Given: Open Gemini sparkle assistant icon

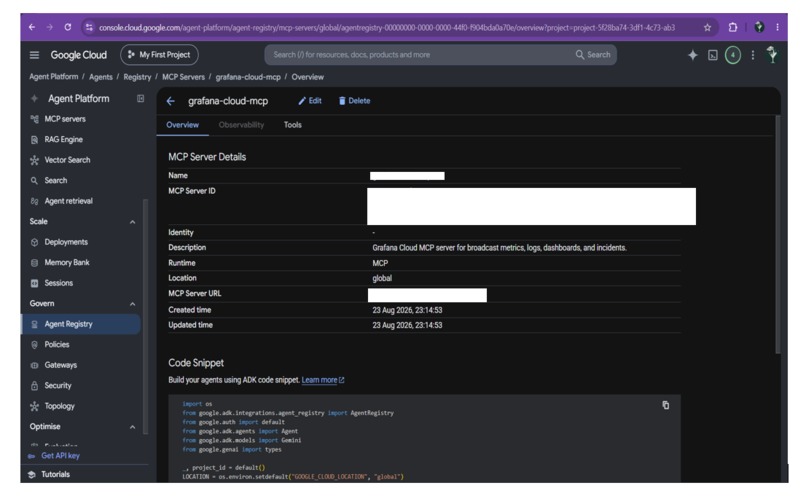Looking at the screenshot, I should [693, 55].
